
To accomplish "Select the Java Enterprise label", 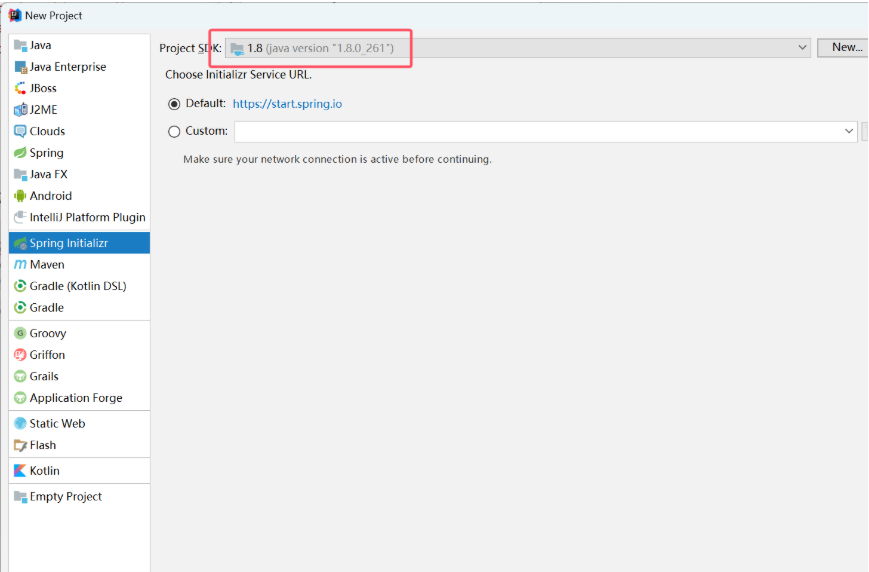I will (68, 67).
